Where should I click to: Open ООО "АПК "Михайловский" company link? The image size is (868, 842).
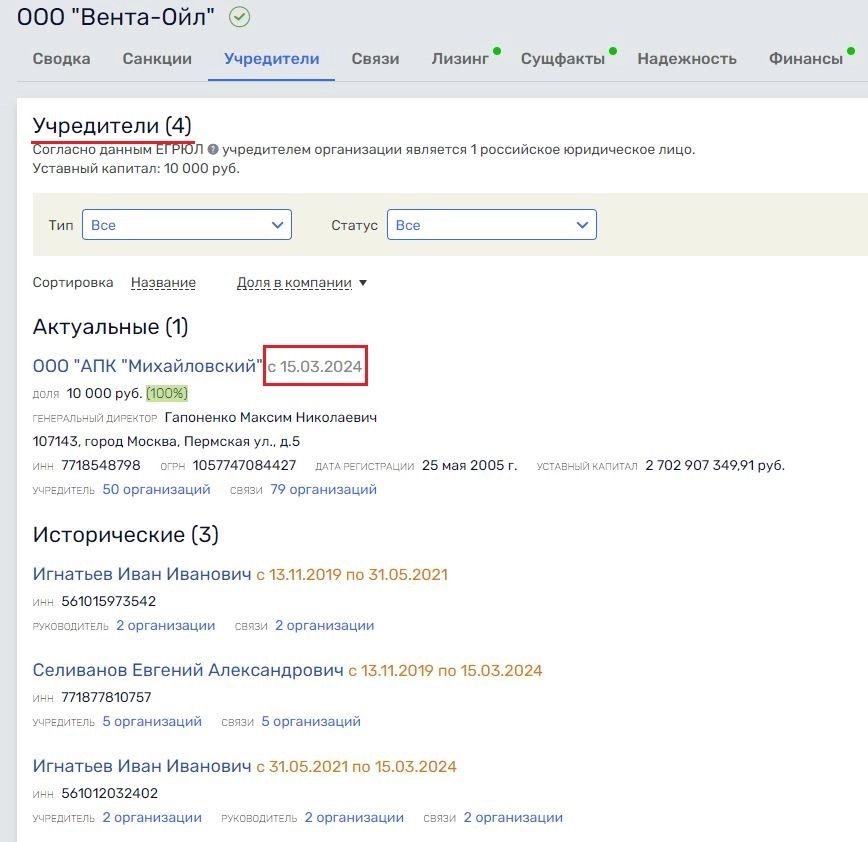point(147,366)
